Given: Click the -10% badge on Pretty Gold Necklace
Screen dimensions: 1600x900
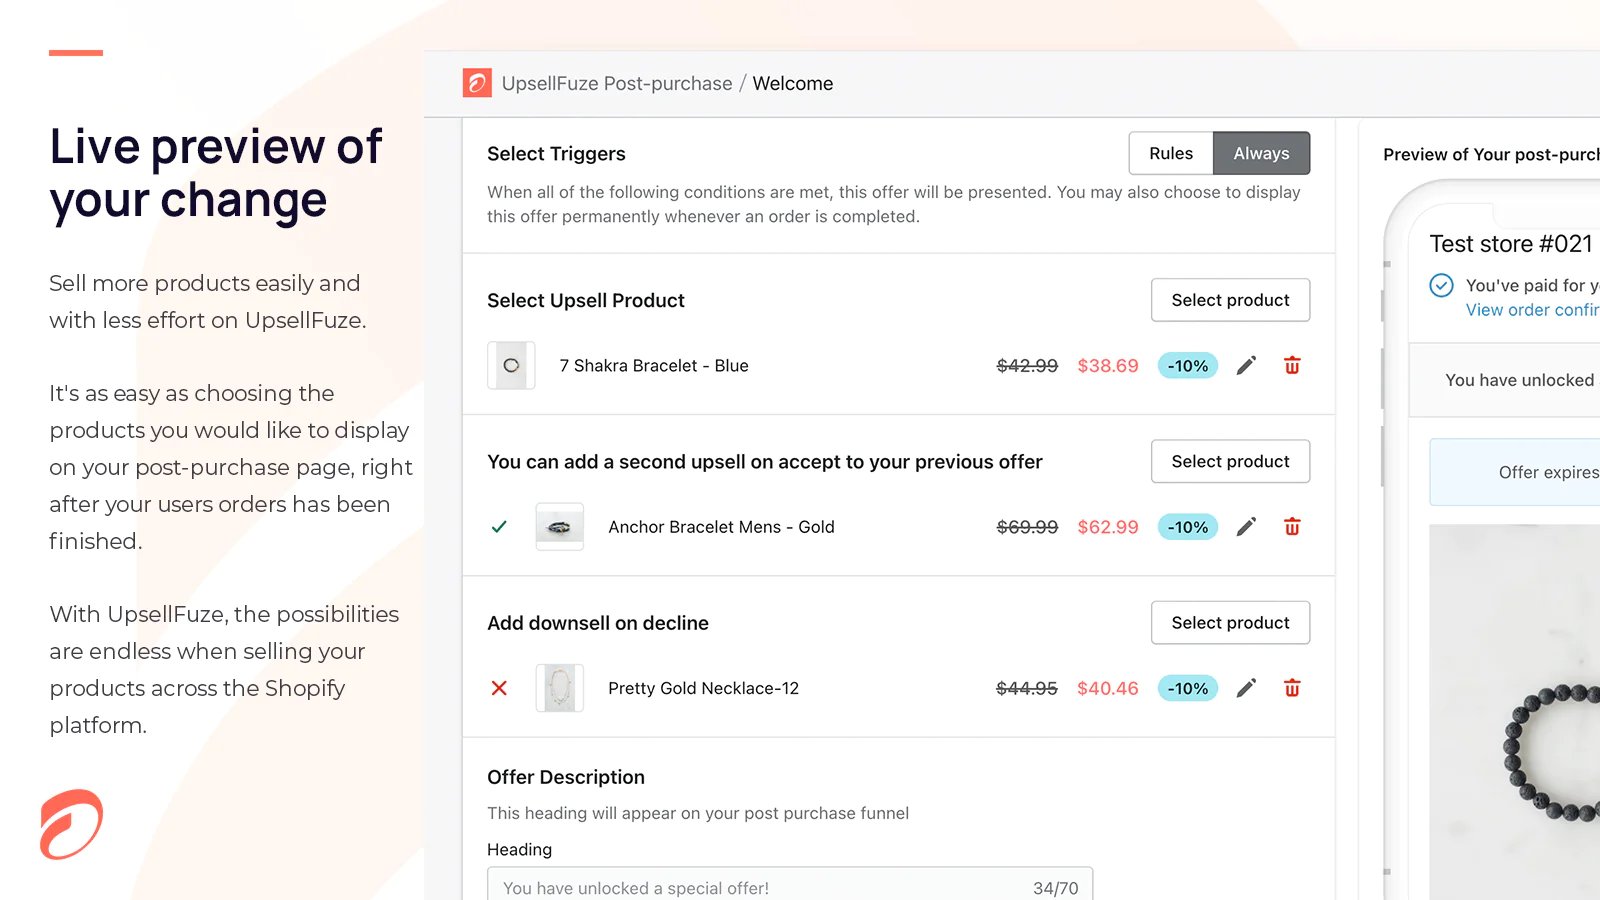Looking at the screenshot, I should point(1188,688).
